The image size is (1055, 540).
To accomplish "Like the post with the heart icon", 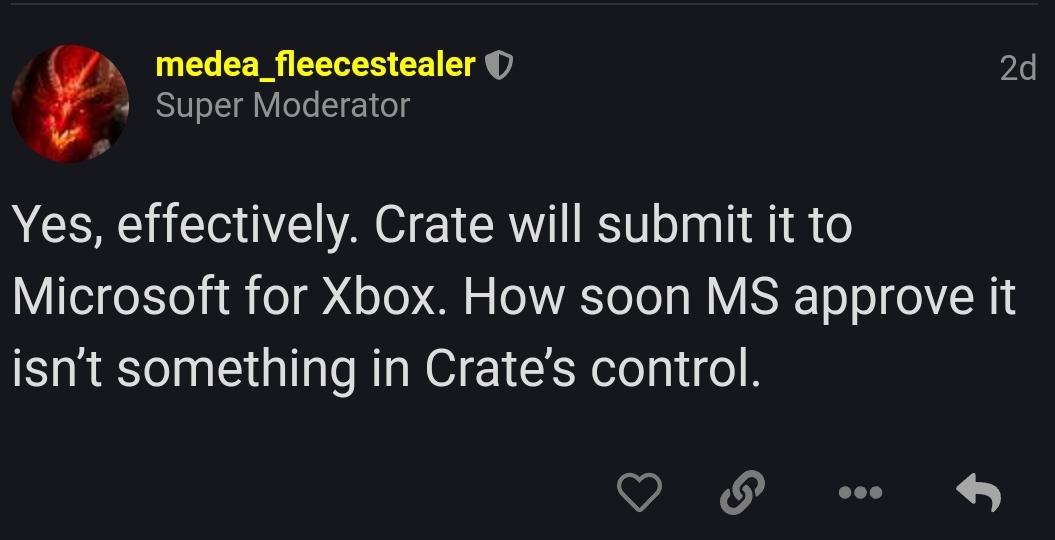I will [639, 492].
